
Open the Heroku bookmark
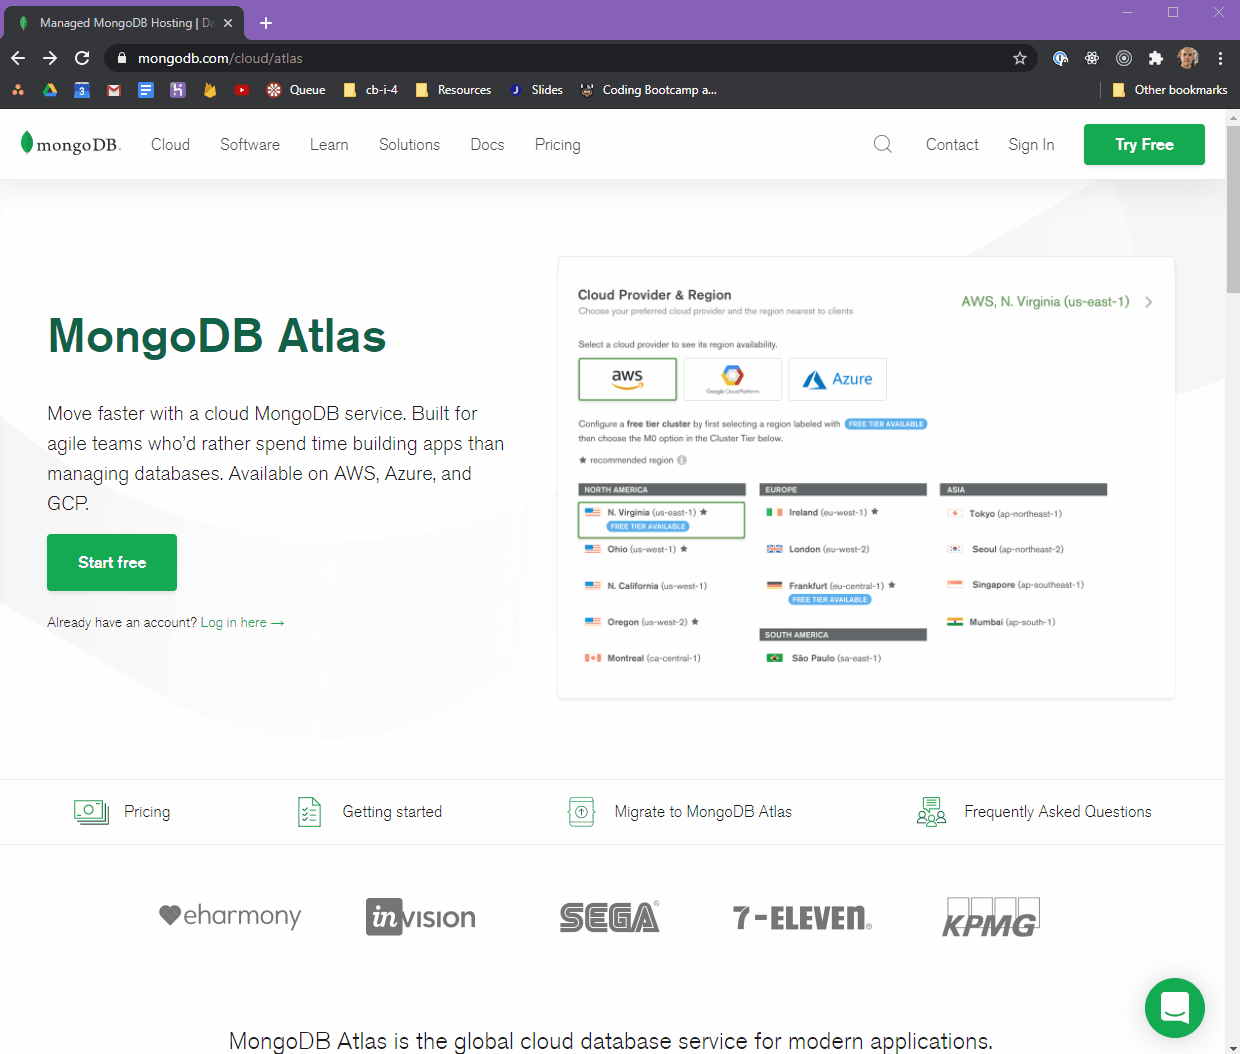click(x=178, y=90)
